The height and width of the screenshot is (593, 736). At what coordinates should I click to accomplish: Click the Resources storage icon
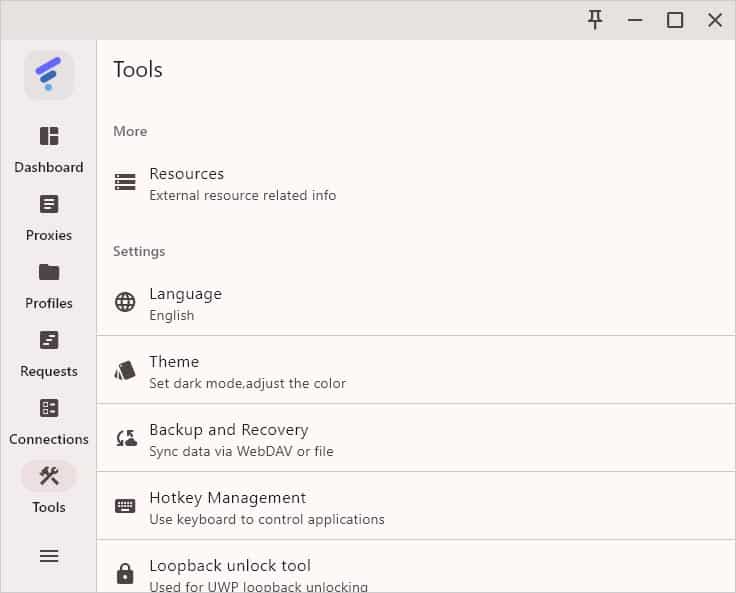point(125,182)
